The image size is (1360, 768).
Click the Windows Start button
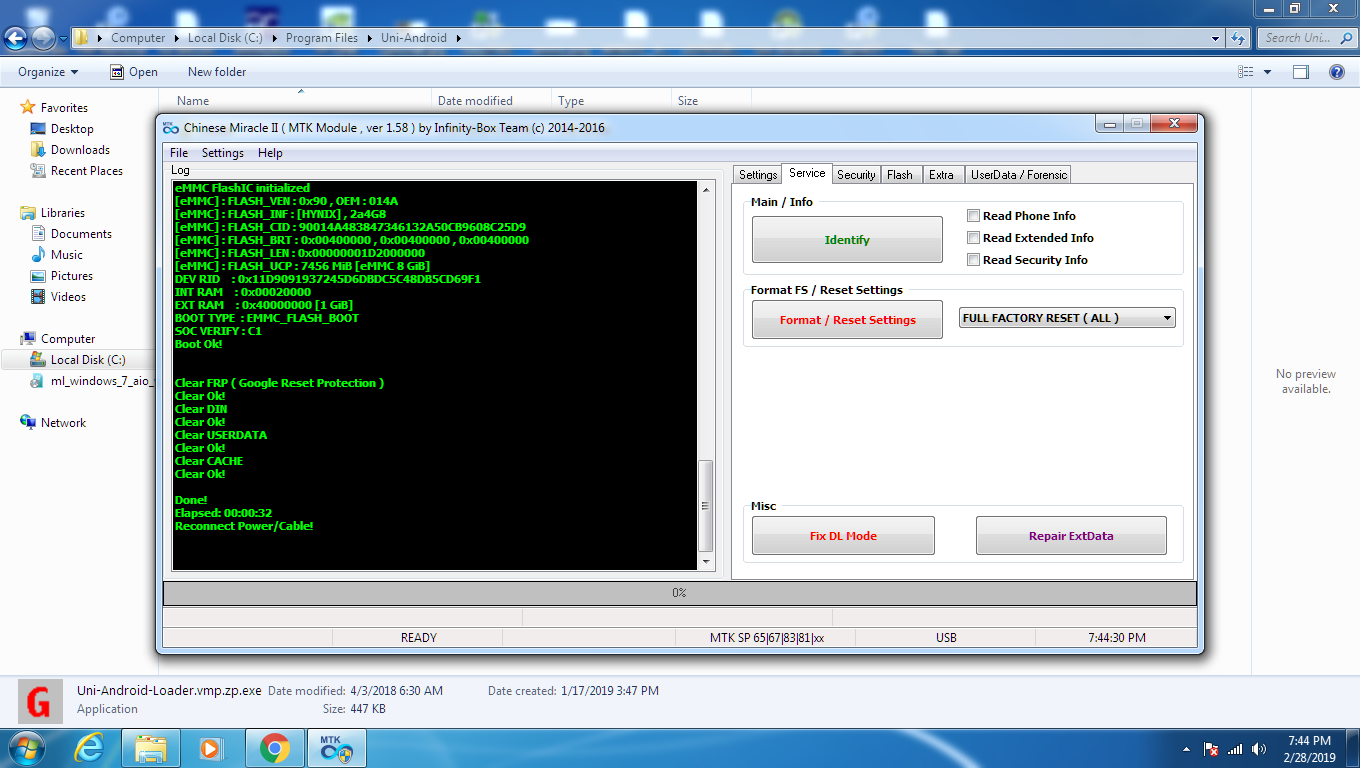pyautogui.click(x=25, y=747)
